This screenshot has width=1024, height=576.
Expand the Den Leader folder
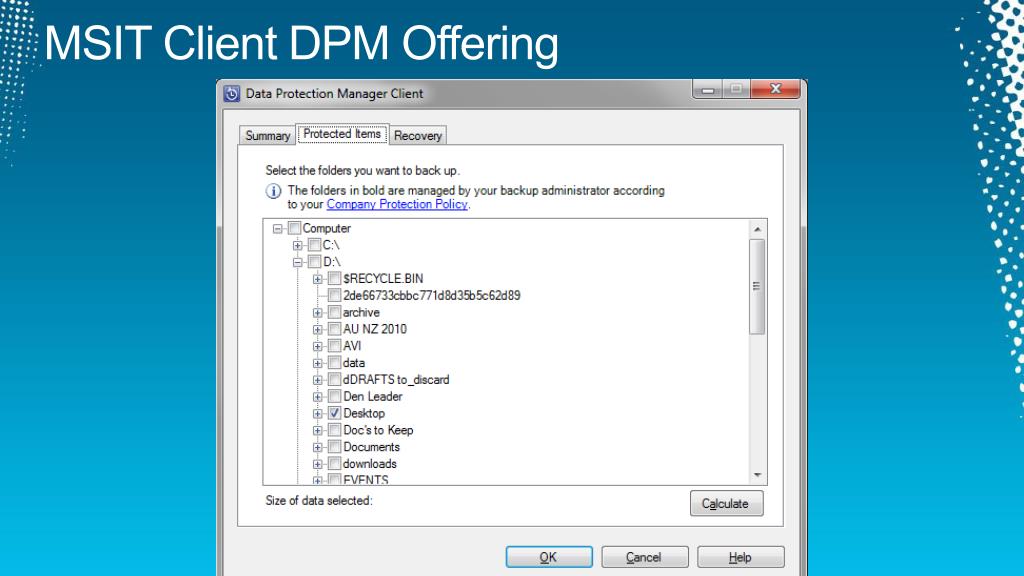317,396
